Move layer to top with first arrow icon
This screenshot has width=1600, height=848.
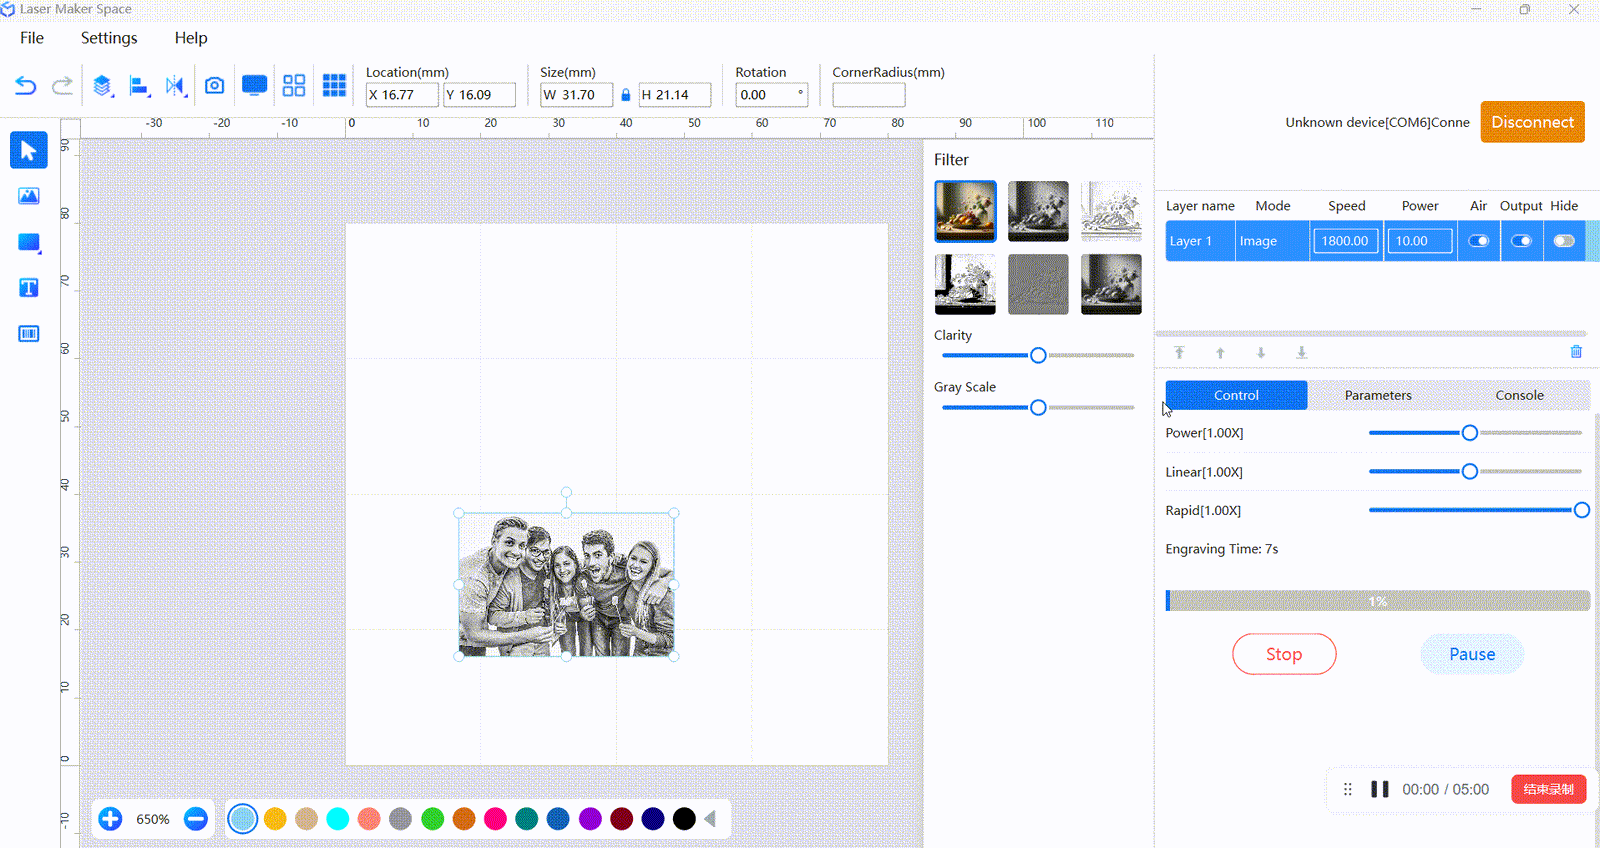click(1179, 352)
